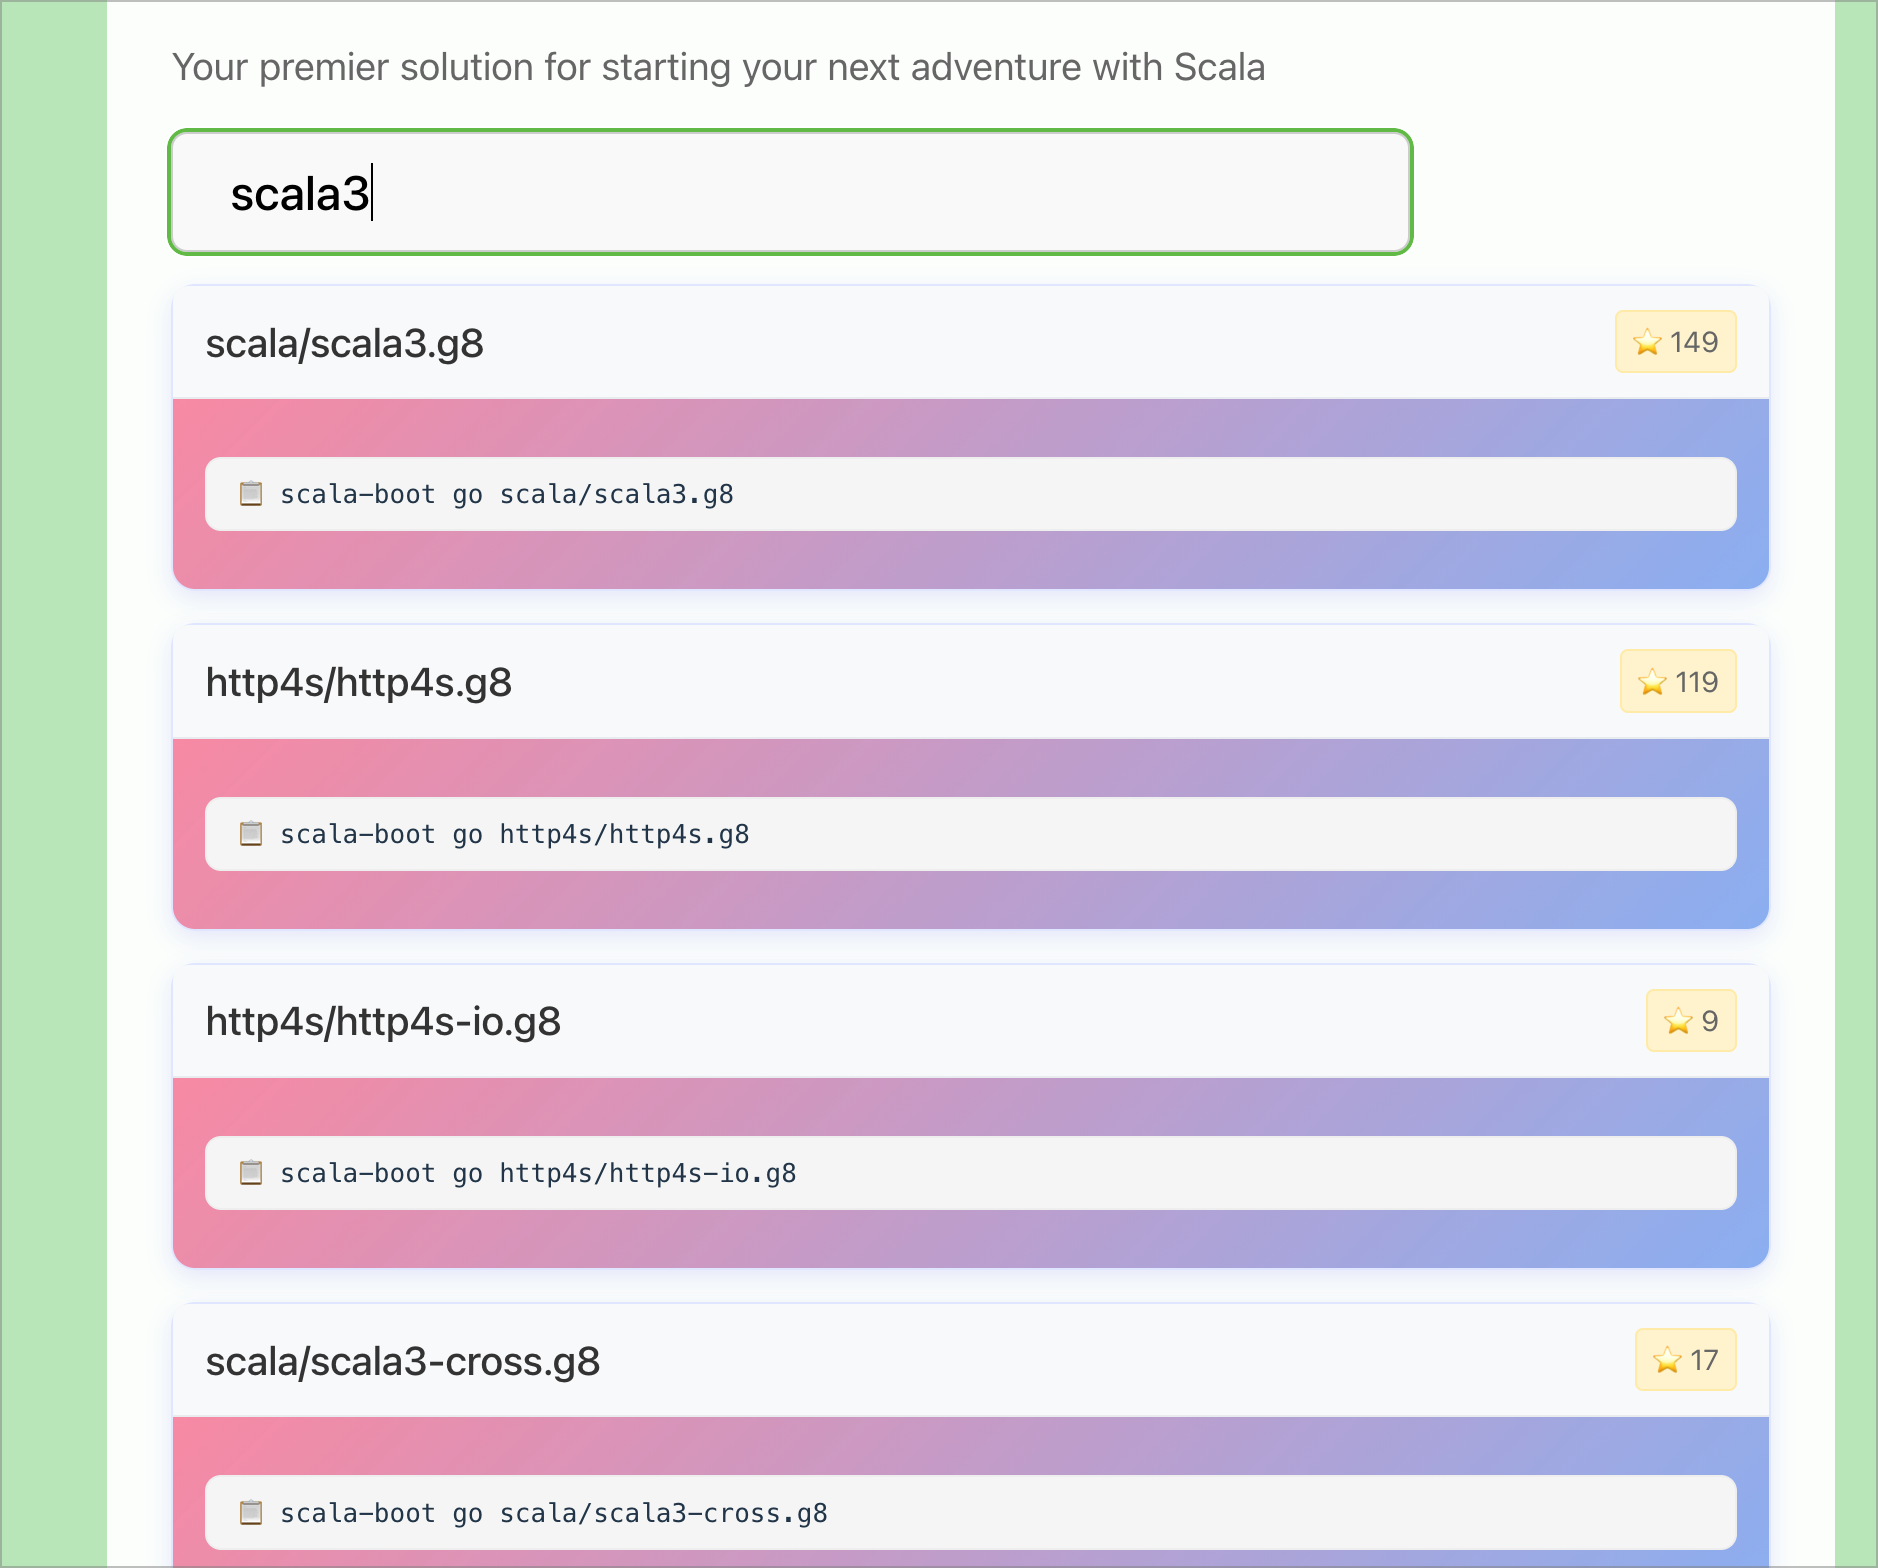Open the scala/scala3.g8 template card

345,343
